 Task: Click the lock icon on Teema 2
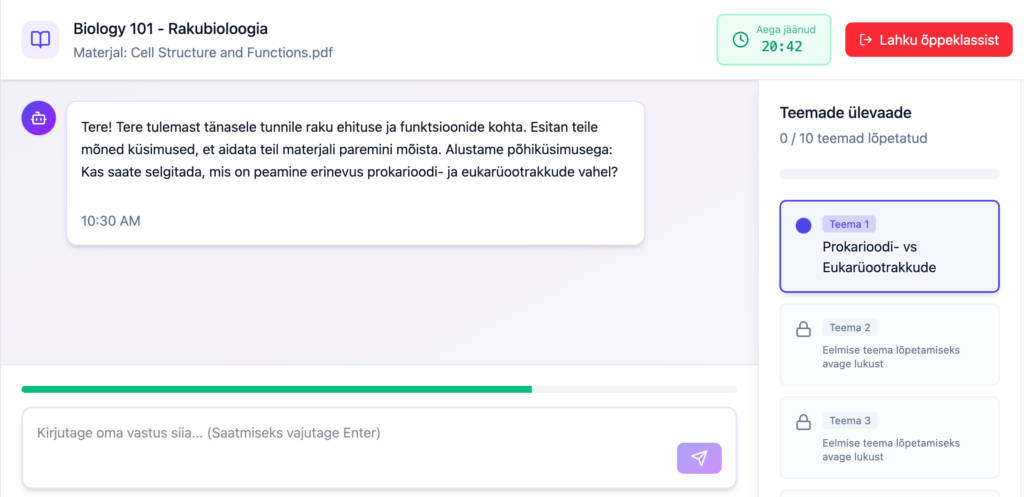(802, 329)
